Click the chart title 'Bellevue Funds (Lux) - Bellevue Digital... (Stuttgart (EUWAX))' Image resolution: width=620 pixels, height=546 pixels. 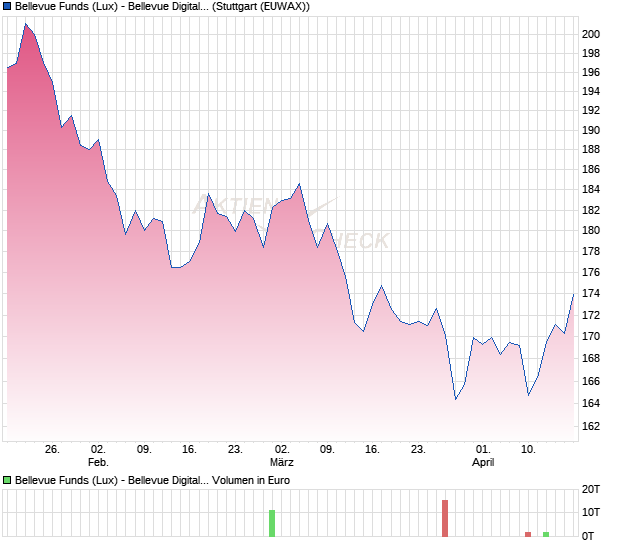(162, 7)
